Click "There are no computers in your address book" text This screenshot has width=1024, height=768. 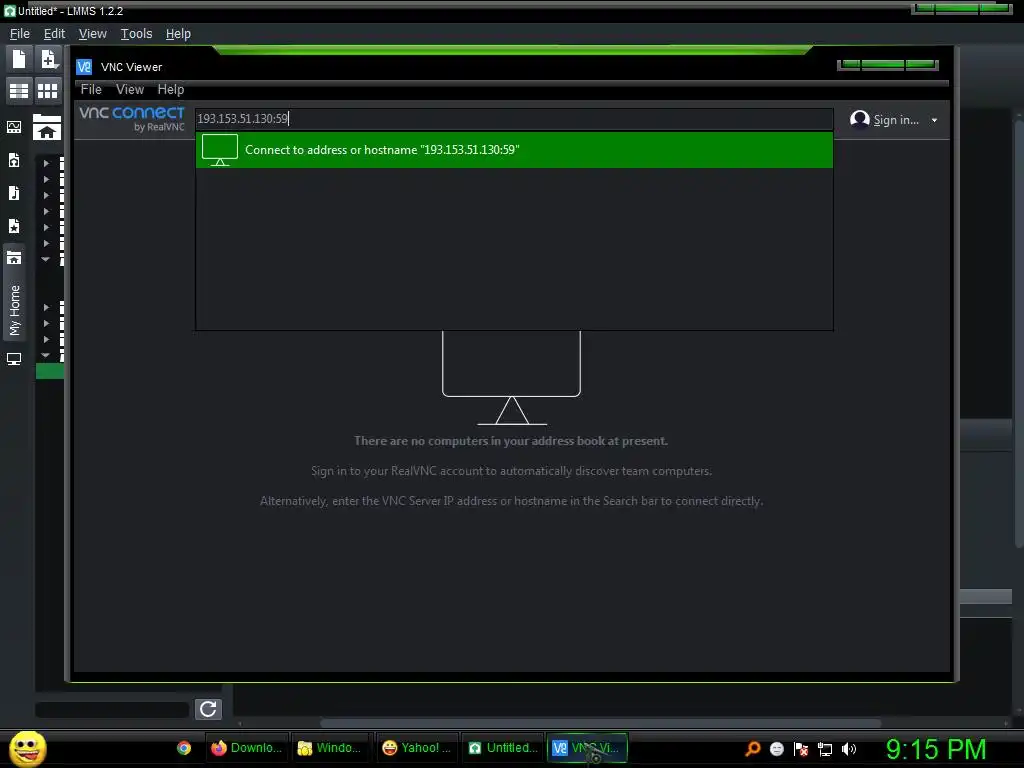[x=511, y=441]
